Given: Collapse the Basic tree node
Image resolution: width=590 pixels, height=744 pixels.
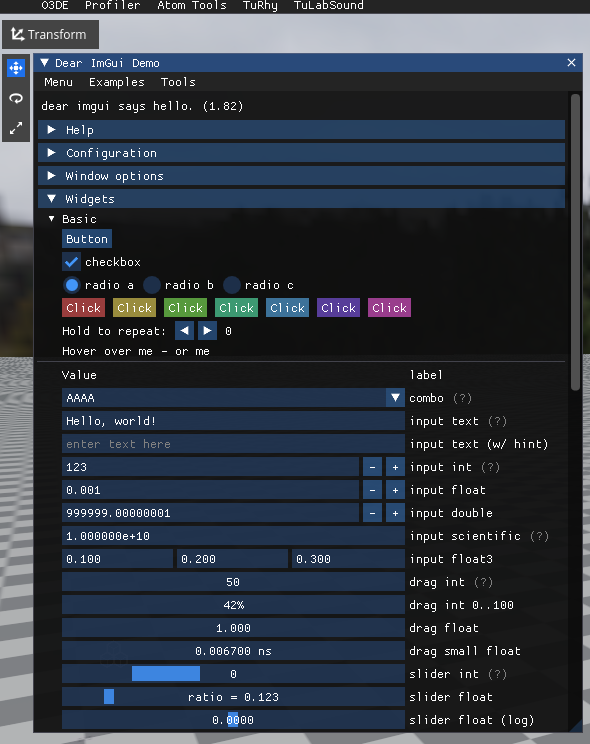Looking at the screenshot, I should (52, 219).
